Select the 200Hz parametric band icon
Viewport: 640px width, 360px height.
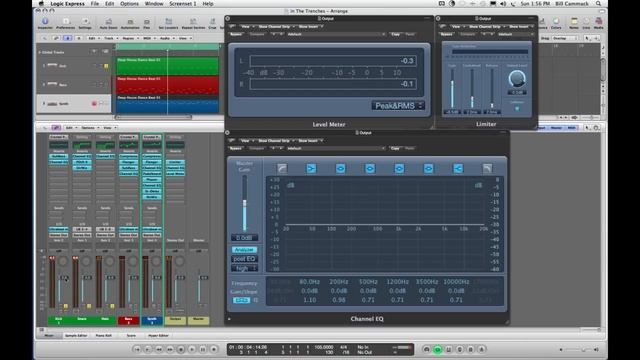click(340, 168)
